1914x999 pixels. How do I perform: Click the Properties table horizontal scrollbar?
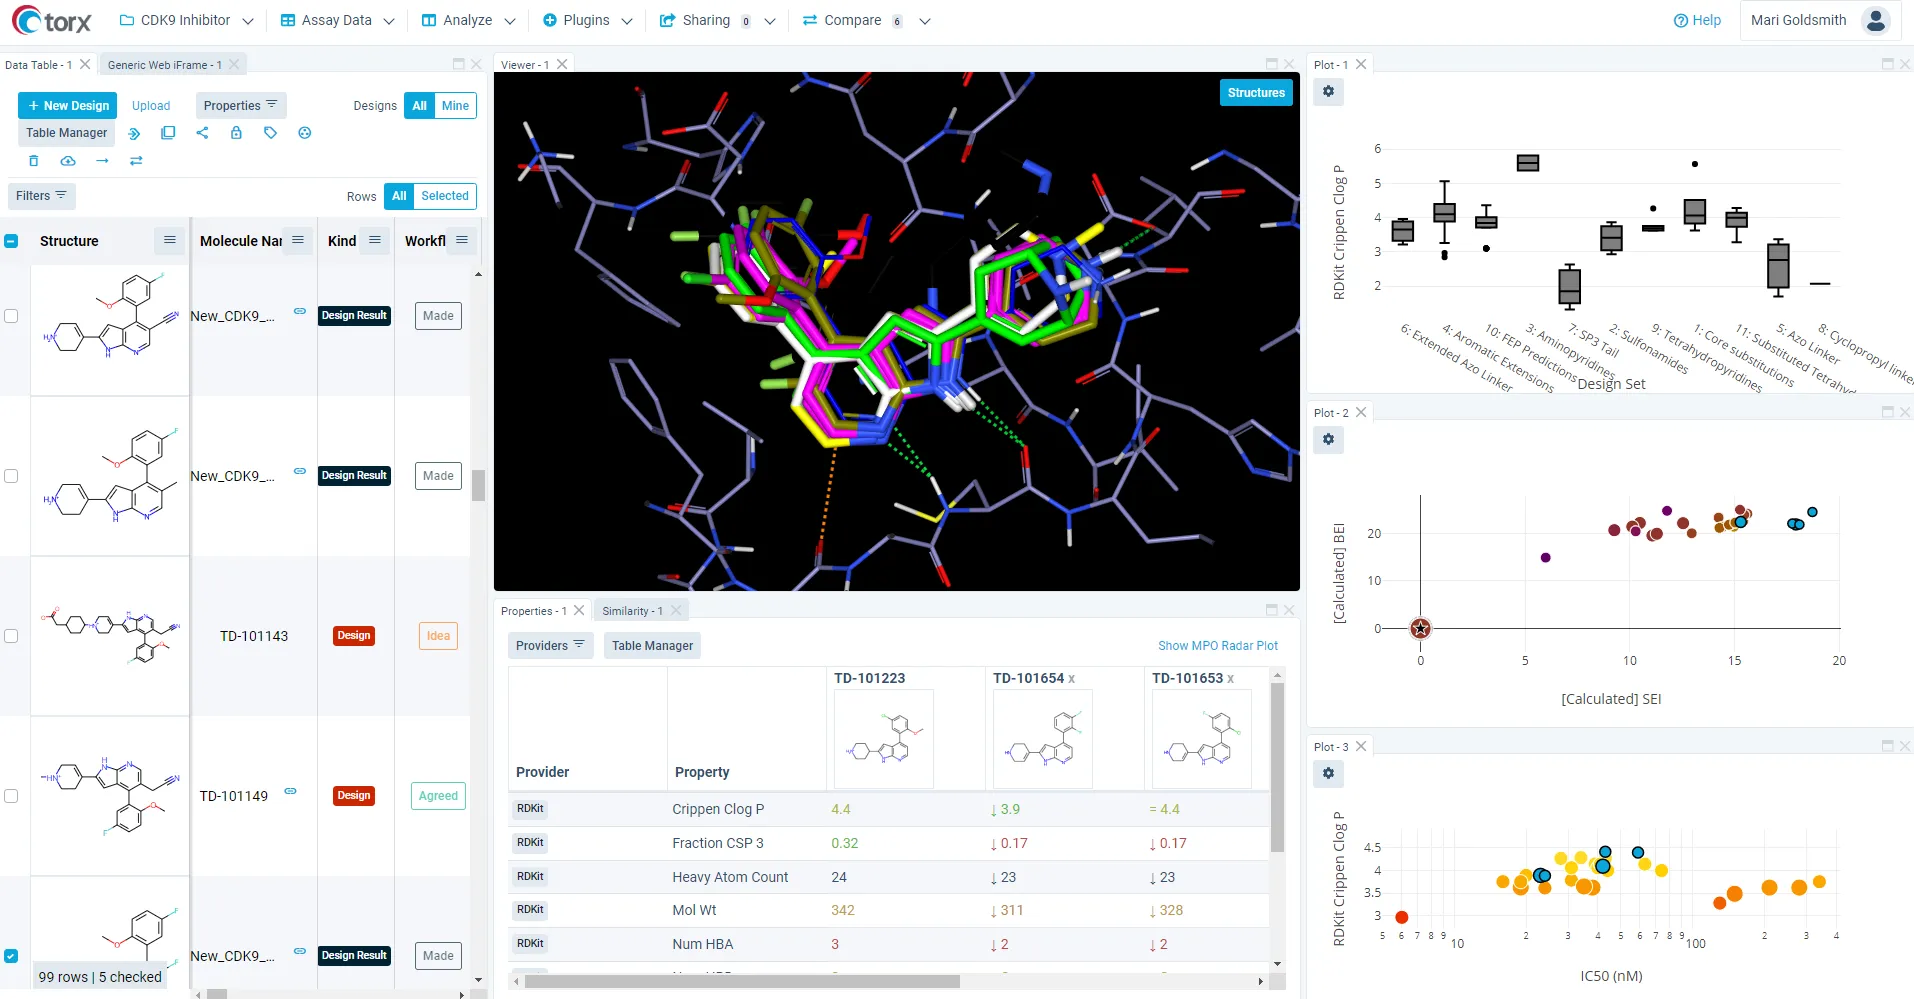click(x=742, y=982)
